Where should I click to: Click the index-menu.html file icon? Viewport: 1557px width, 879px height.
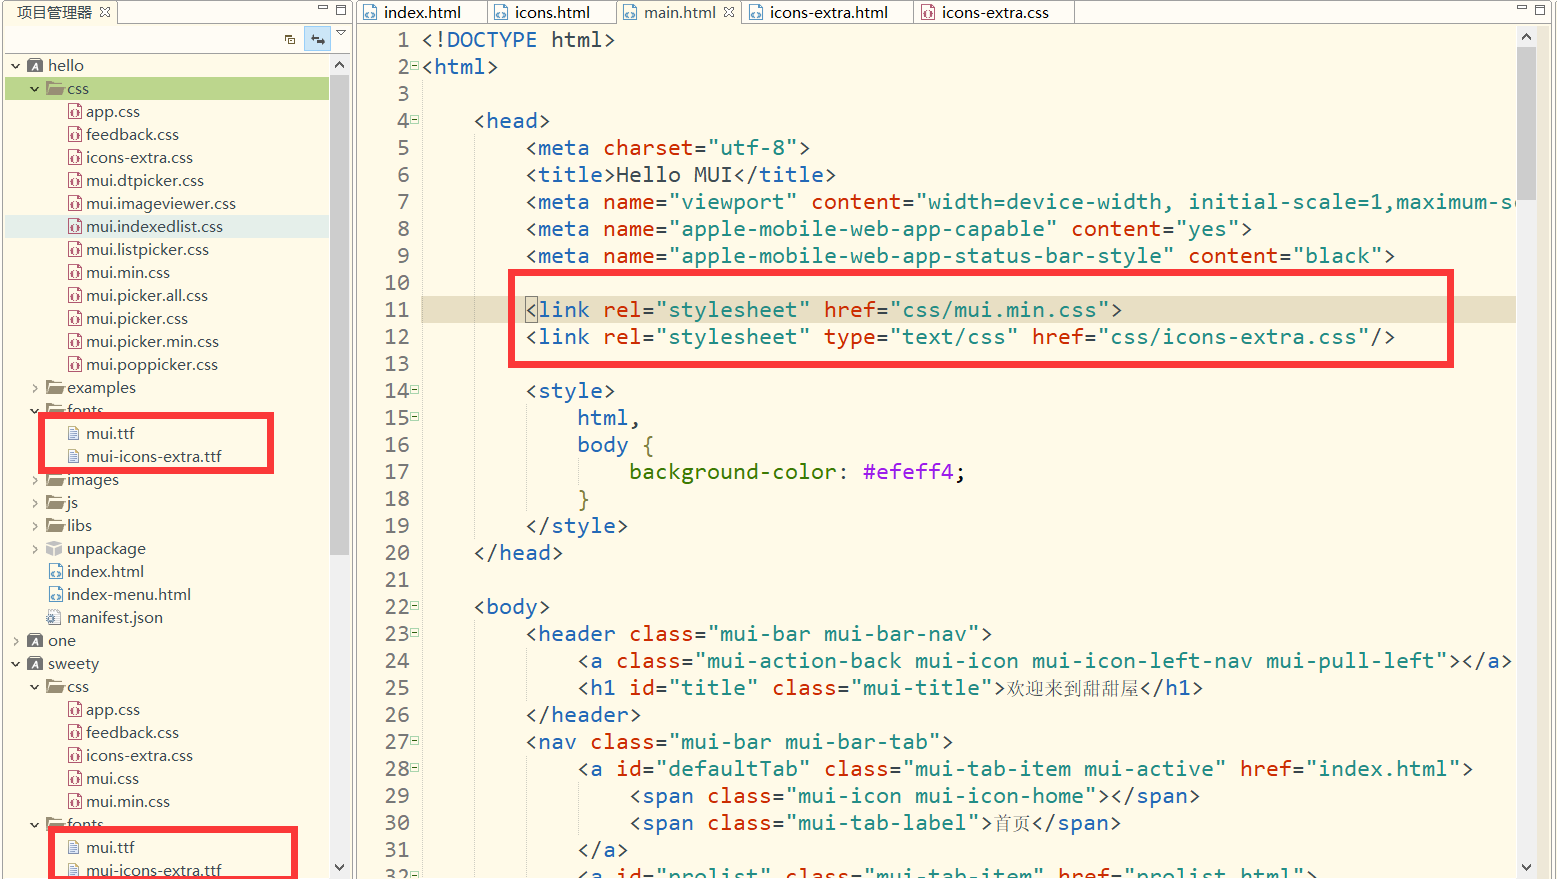56,595
